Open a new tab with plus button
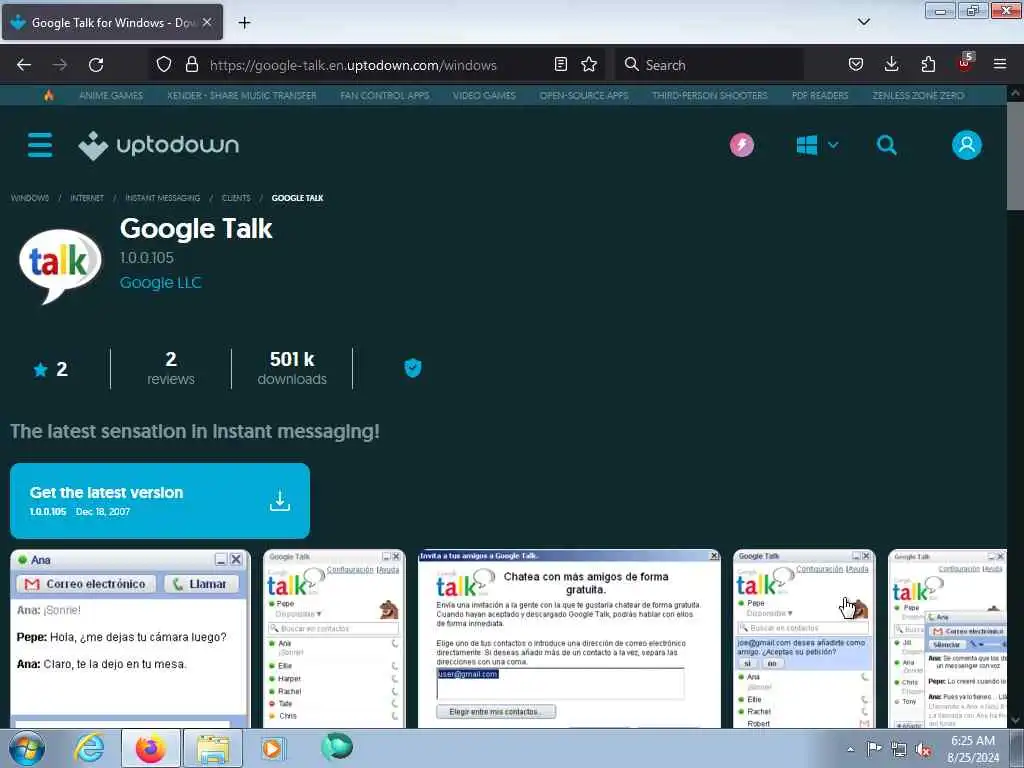 [x=244, y=23]
